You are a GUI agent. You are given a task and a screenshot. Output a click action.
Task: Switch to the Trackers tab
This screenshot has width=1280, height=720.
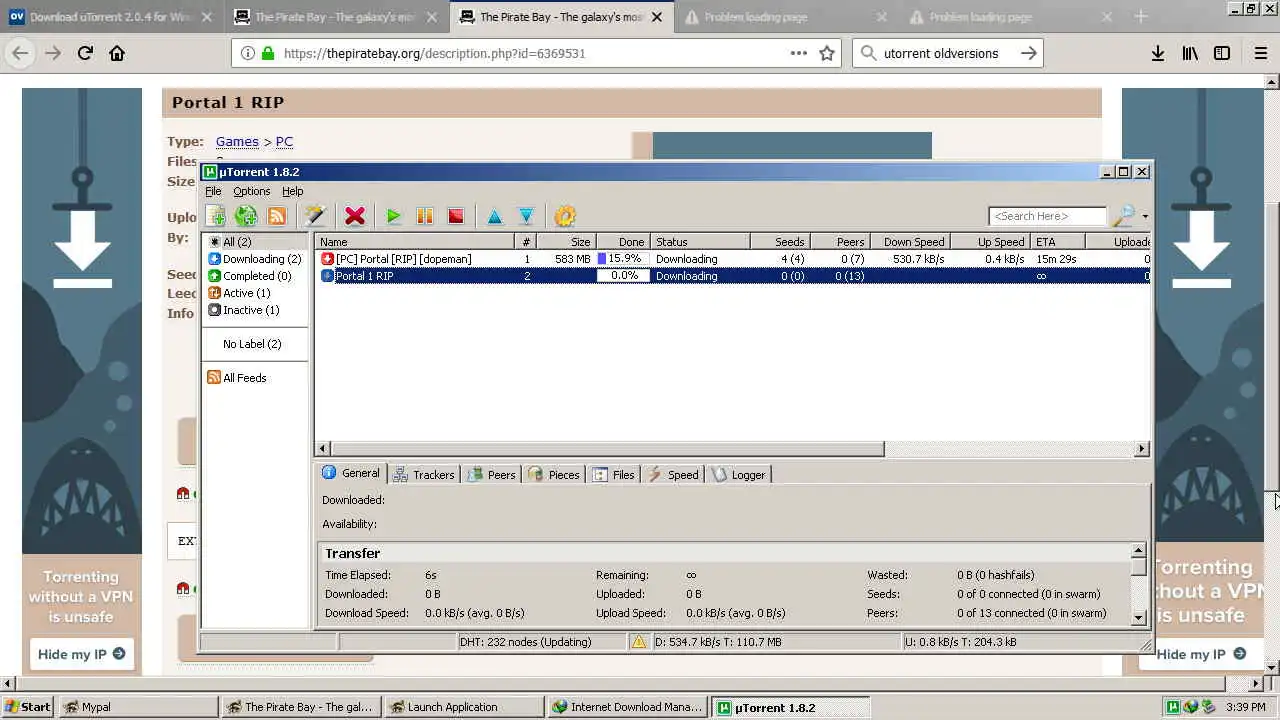(x=424, y=475)
